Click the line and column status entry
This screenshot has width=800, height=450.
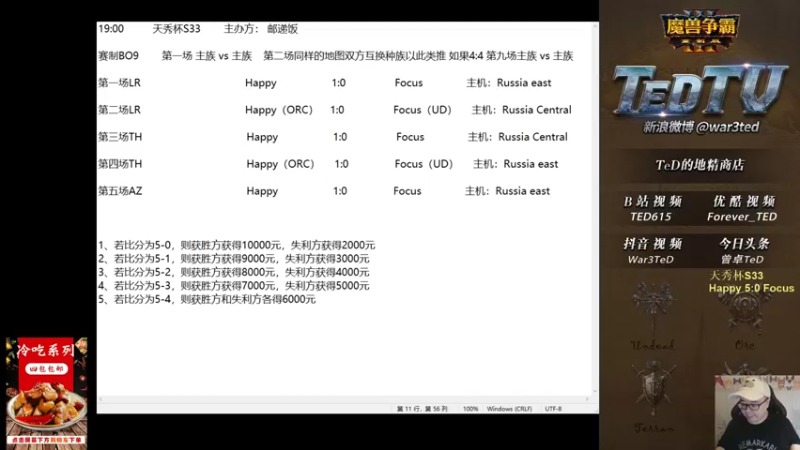pyautogui.click(x=422, y=409)
